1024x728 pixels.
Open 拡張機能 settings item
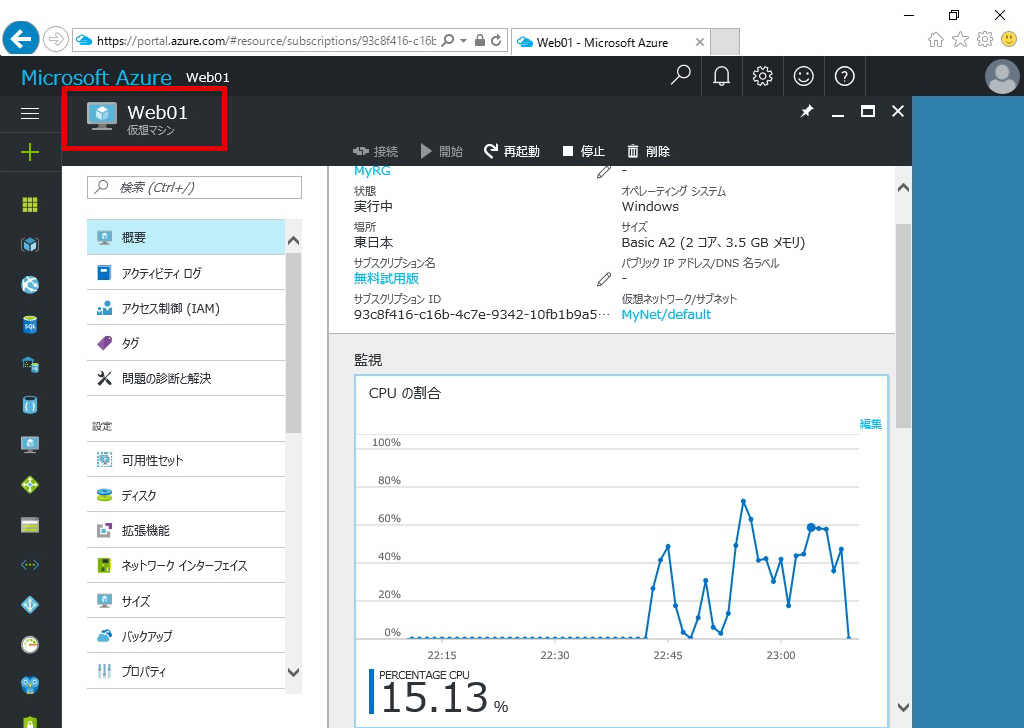click(186, 530)
